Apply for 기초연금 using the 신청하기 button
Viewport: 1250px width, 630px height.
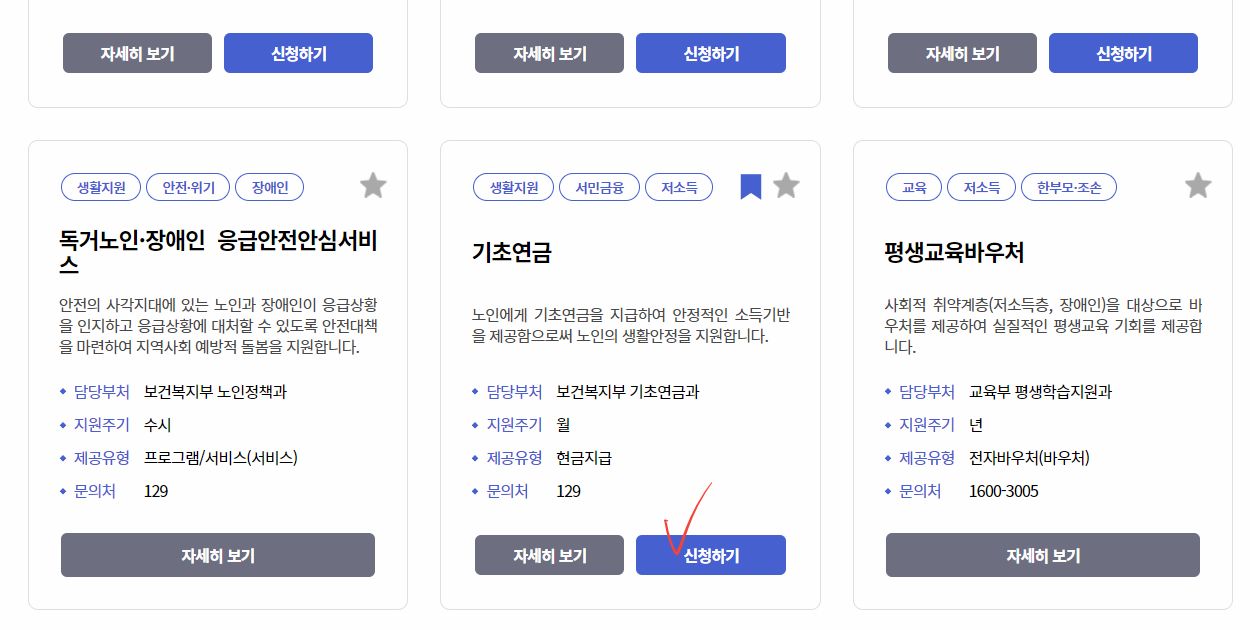[711, 555]
